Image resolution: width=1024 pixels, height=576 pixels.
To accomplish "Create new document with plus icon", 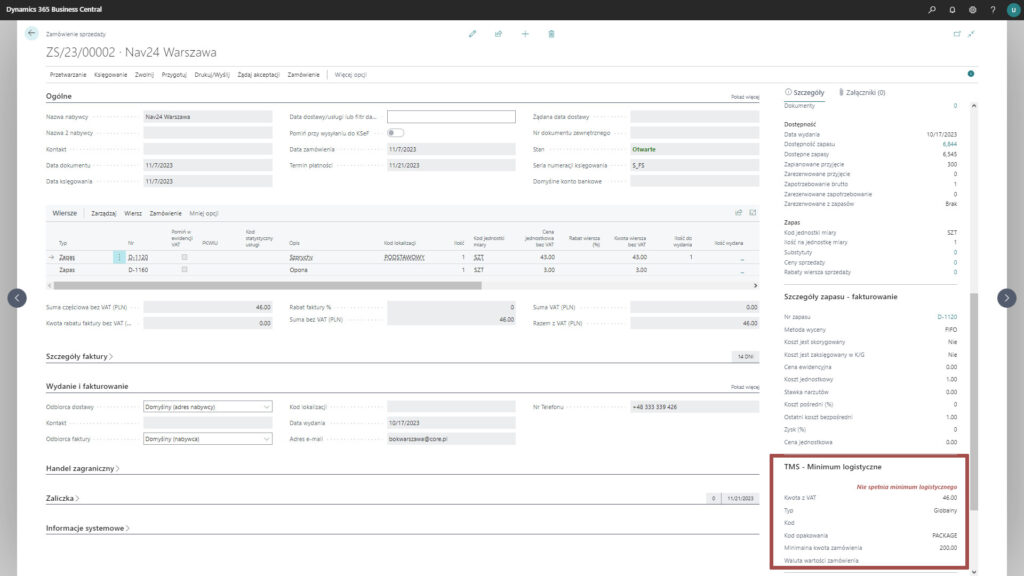I will 525,34.
